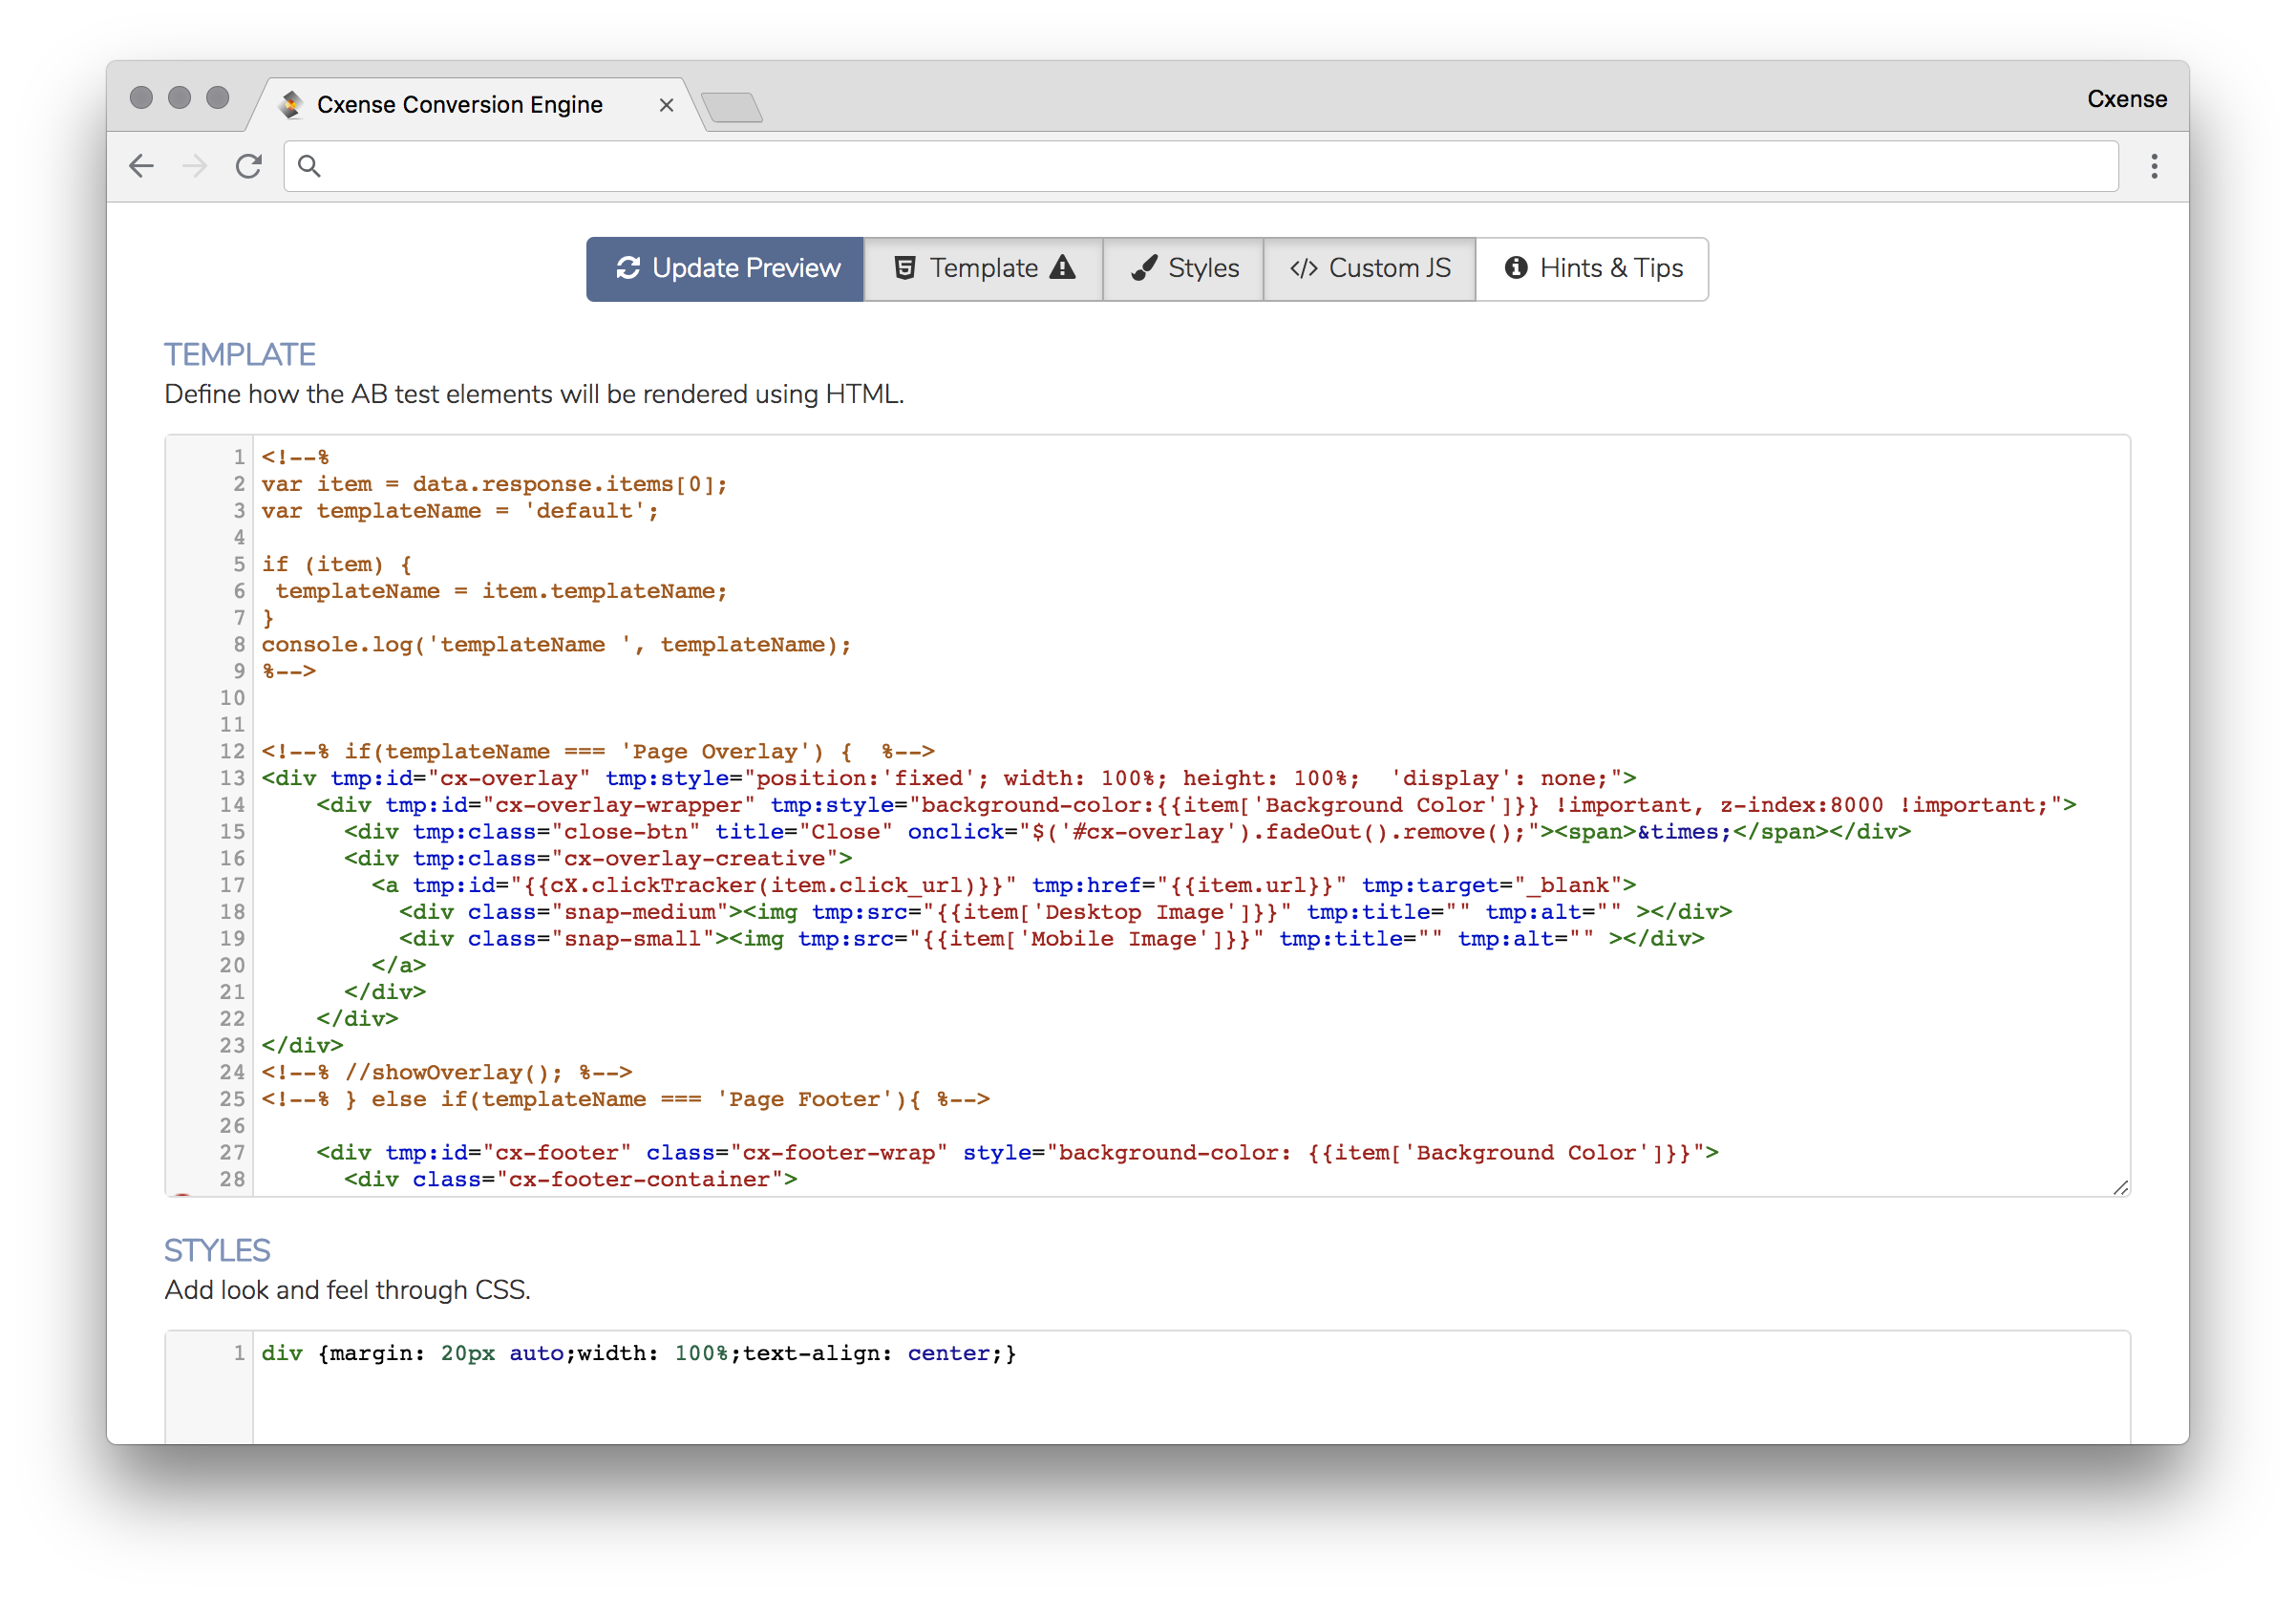
Task: Click the browser forward arrow
Action: click(x=195, y=166)
